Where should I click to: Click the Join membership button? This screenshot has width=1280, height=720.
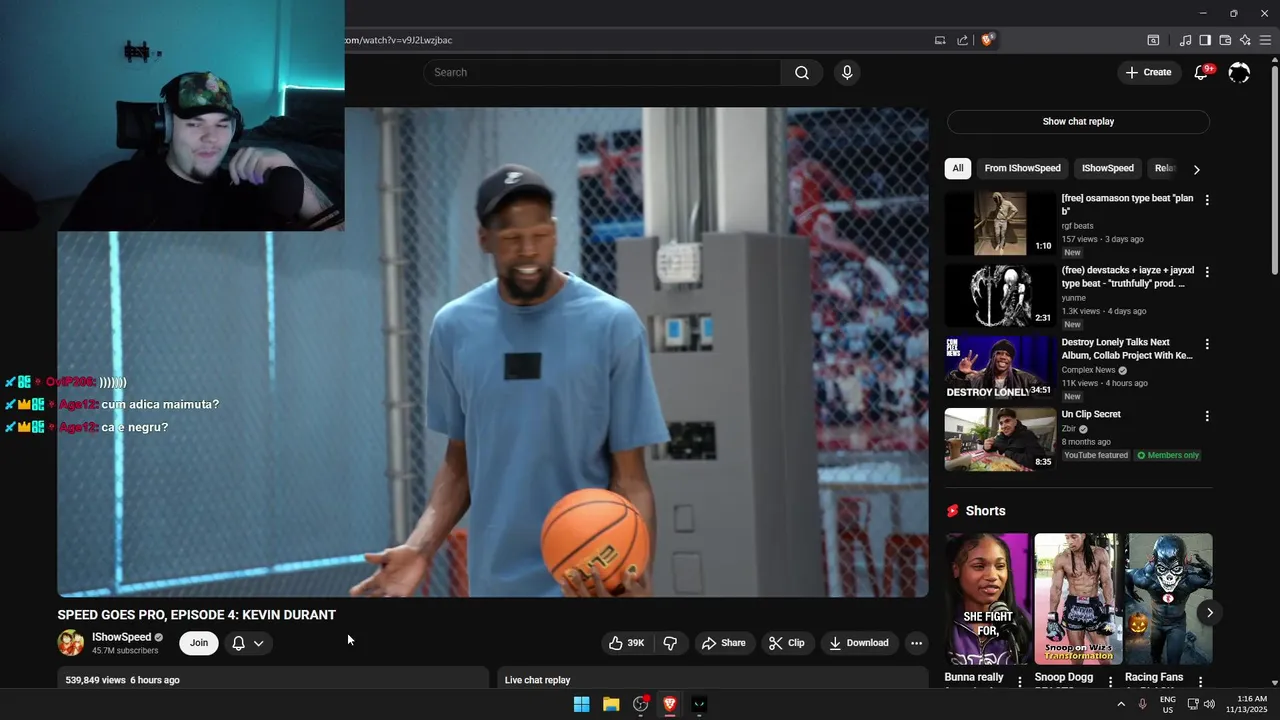[x=199, y=643]
